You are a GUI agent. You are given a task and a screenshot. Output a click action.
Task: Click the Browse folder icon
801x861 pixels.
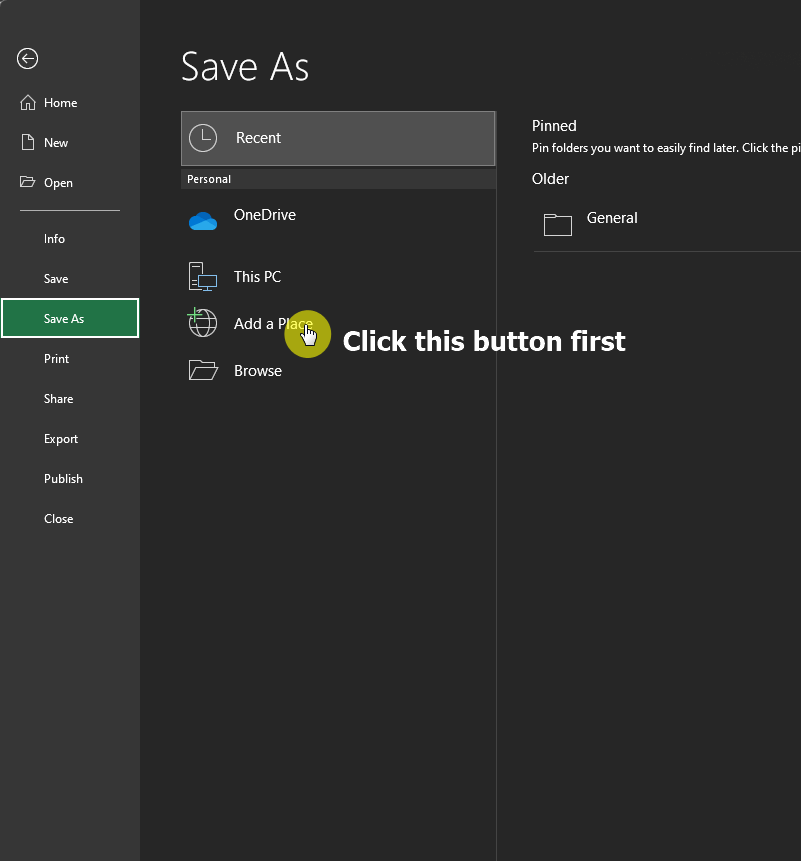click(203, 370)
